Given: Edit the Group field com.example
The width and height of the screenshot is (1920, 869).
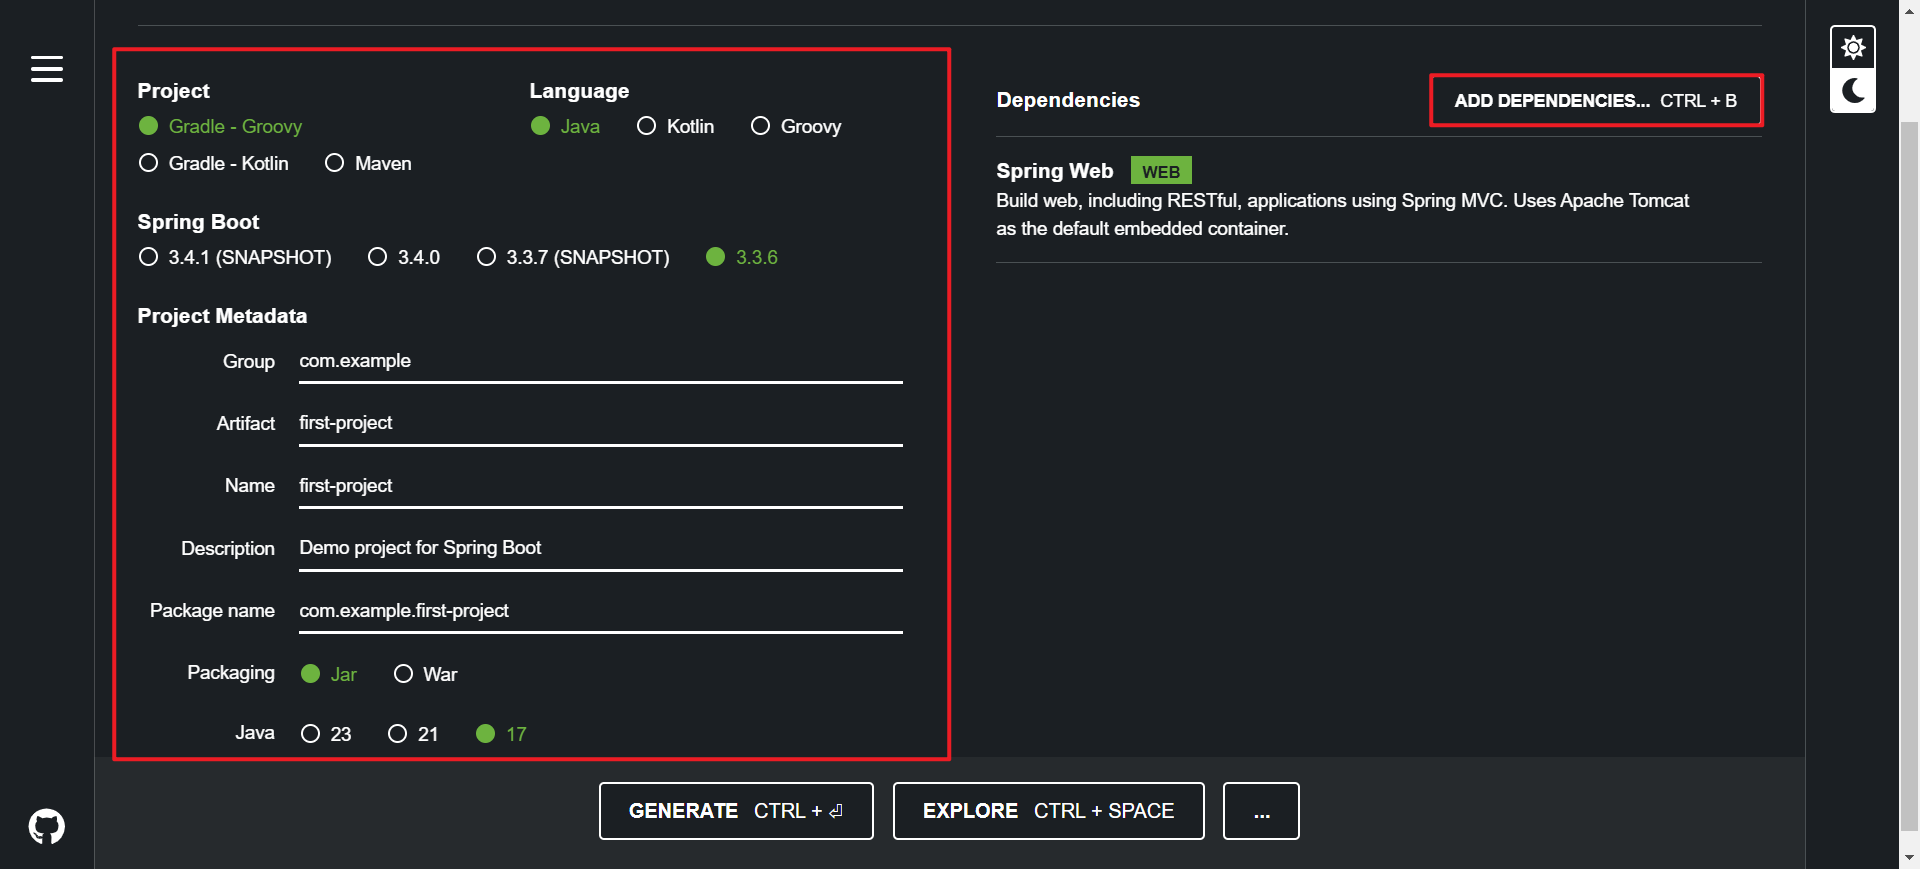Looking at the screenshot, I should [x=601, y=361].
